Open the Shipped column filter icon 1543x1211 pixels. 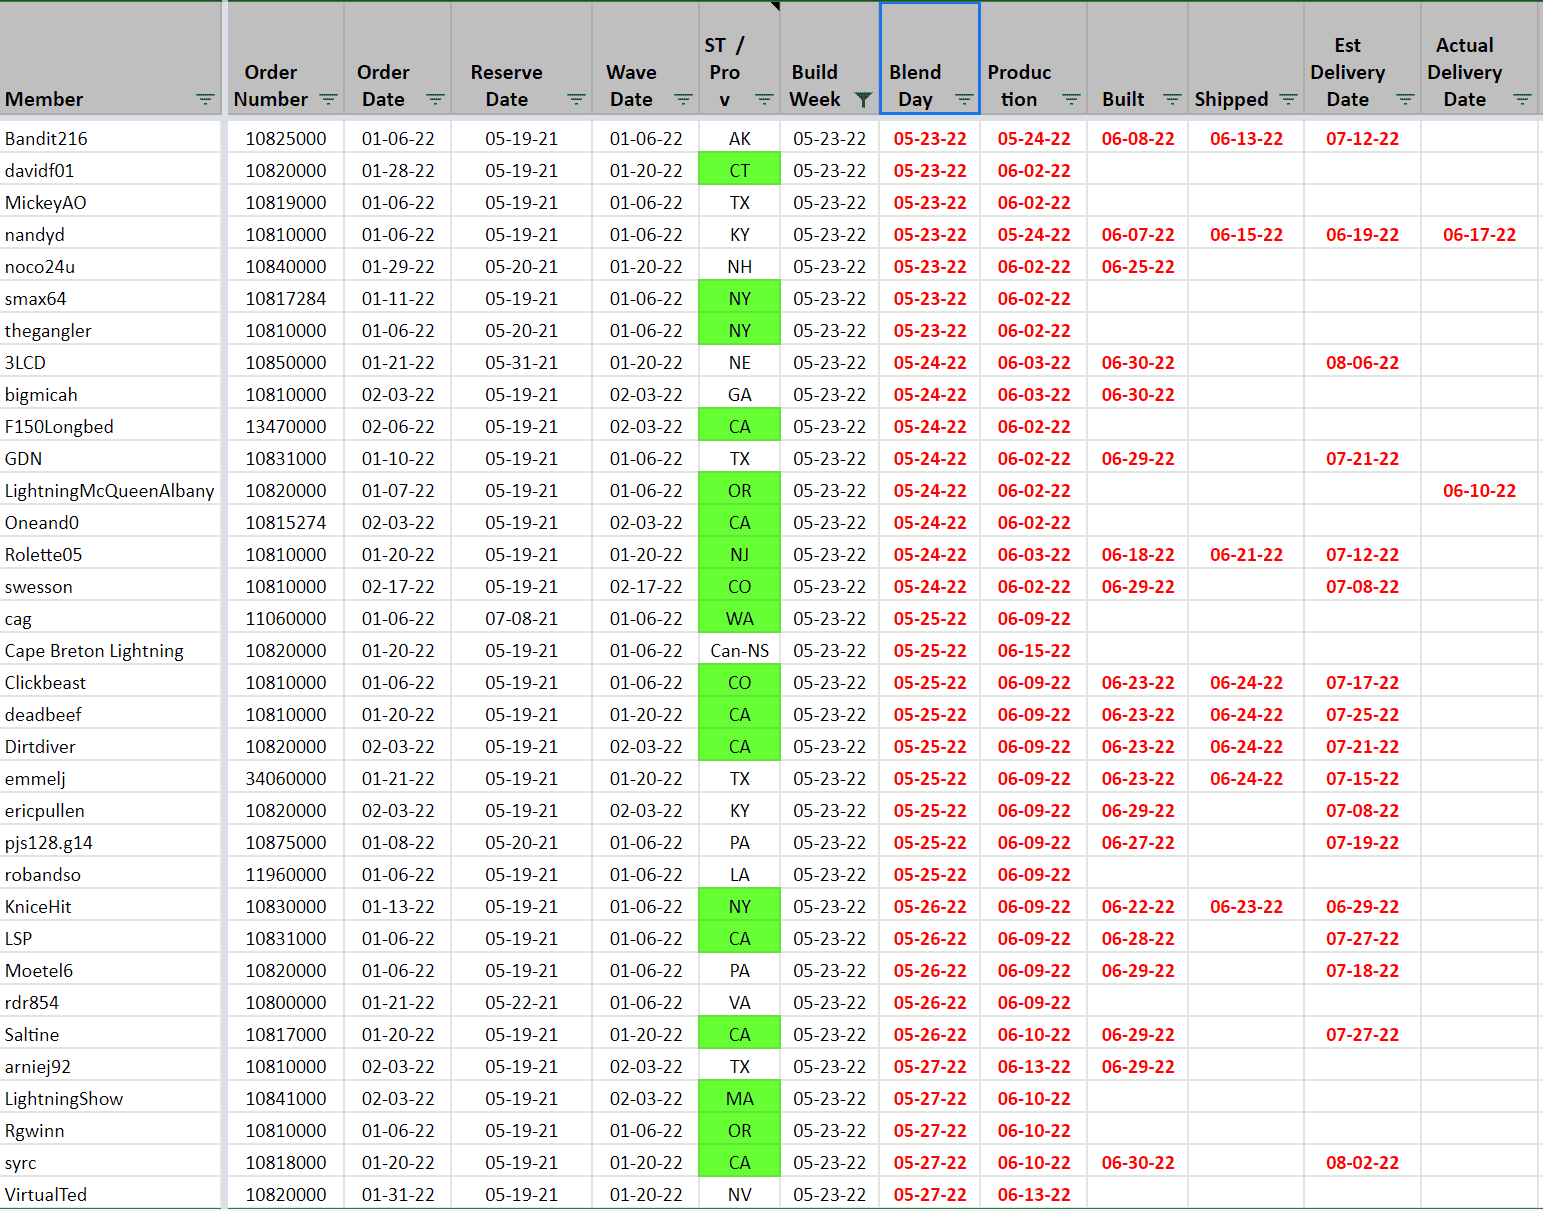click(1288, 100)
